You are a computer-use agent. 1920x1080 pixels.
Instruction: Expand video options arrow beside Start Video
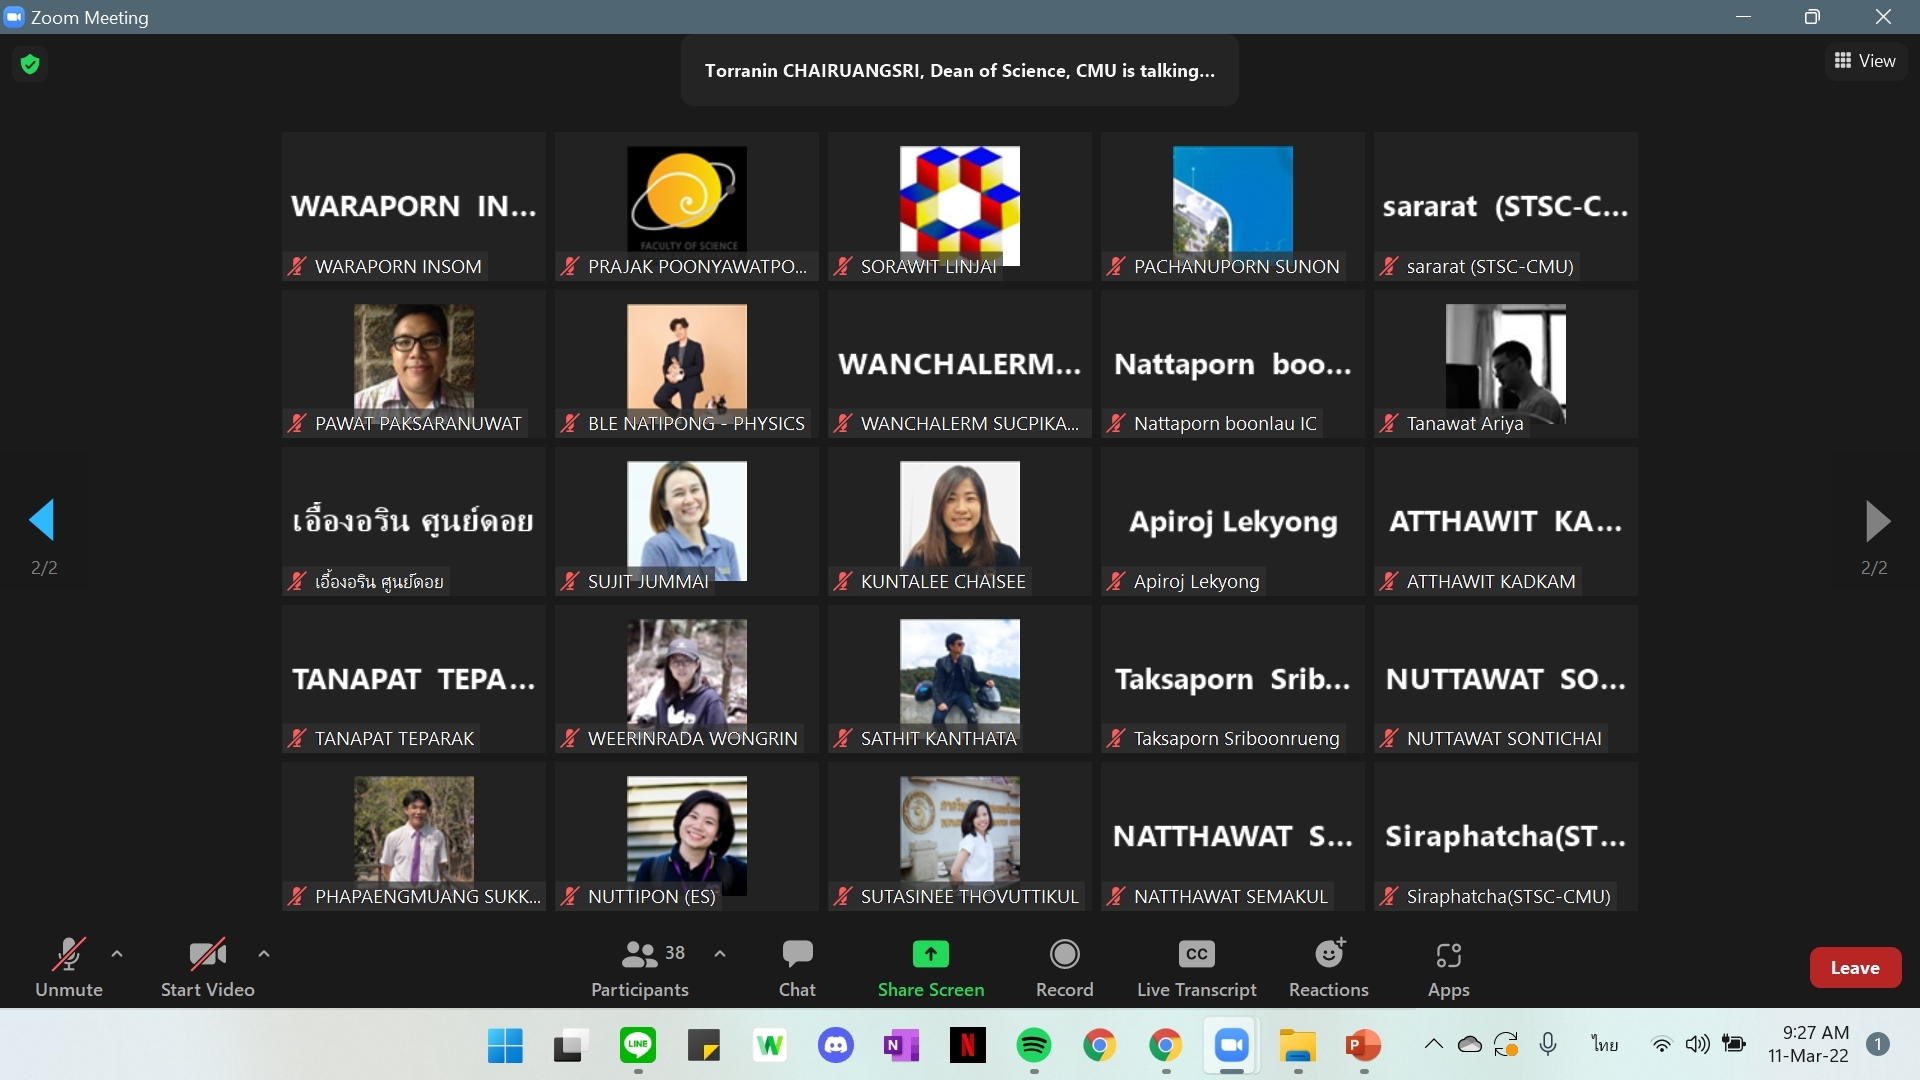[x=264, y=954]
